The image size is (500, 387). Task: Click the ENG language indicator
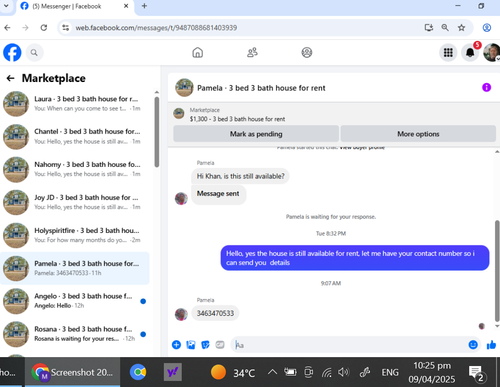390,372
